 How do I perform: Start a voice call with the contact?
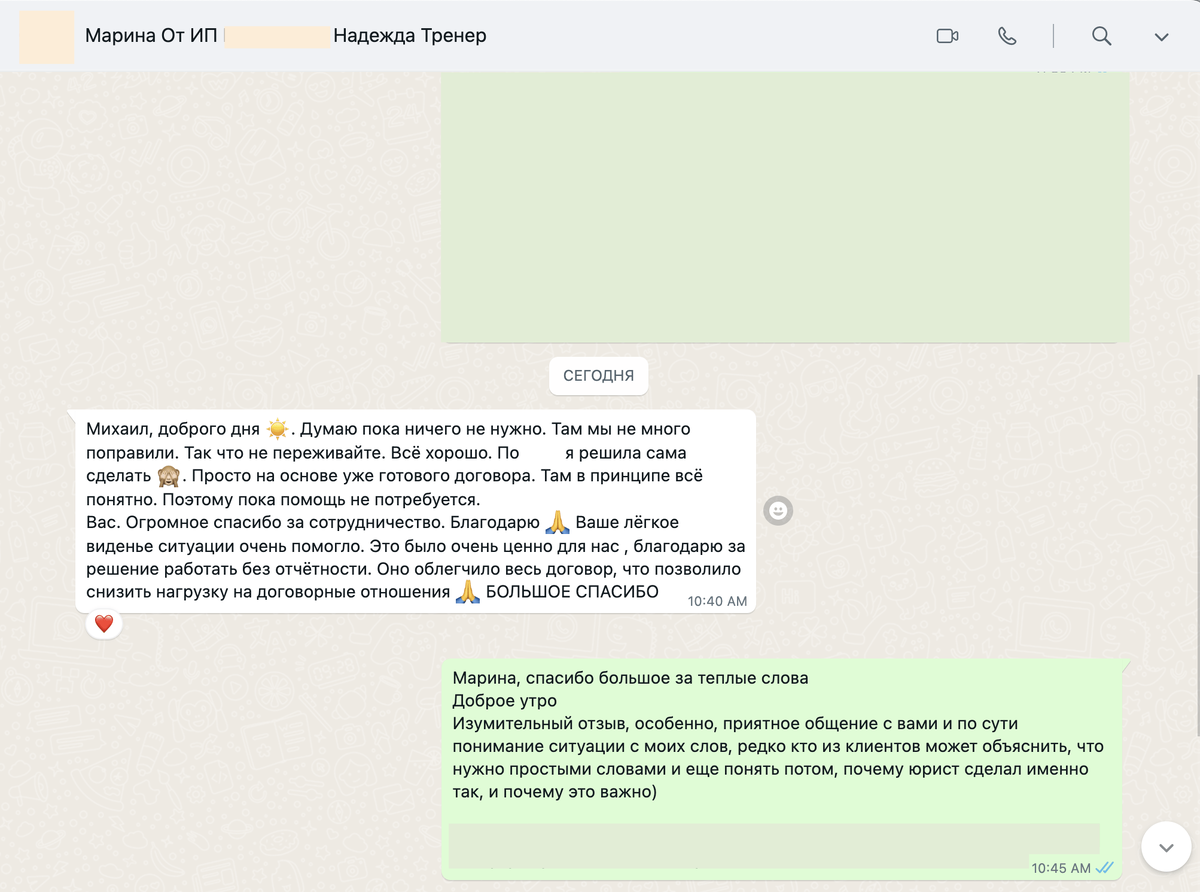point(1007,36)
